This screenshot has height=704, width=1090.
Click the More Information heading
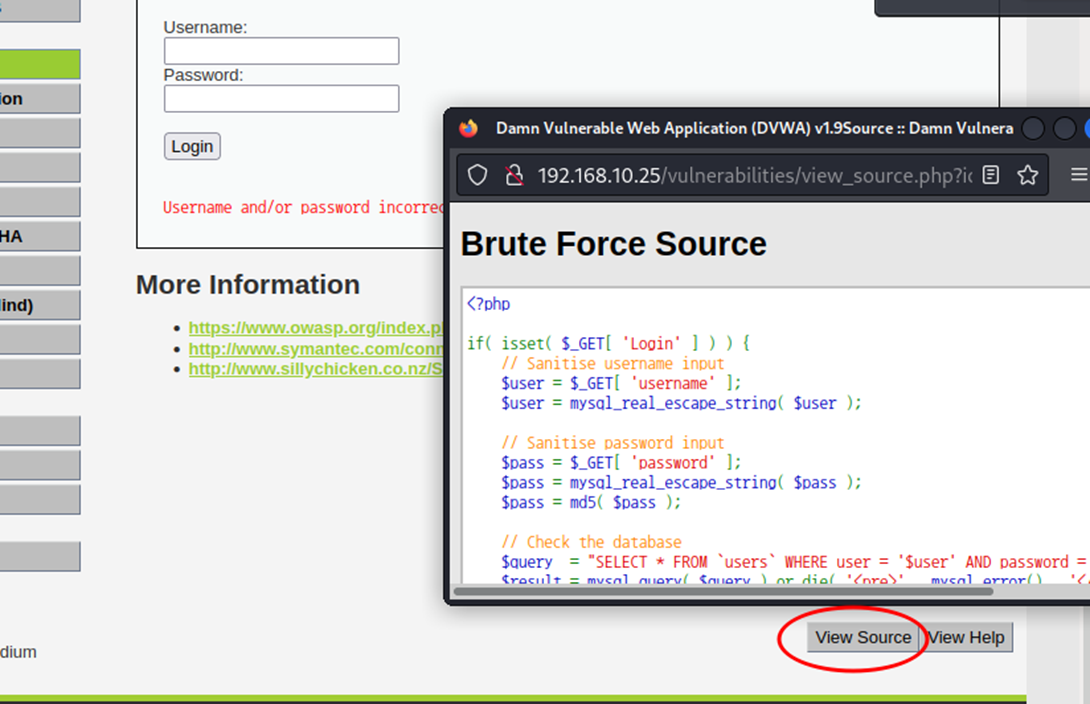coord(248,285)
